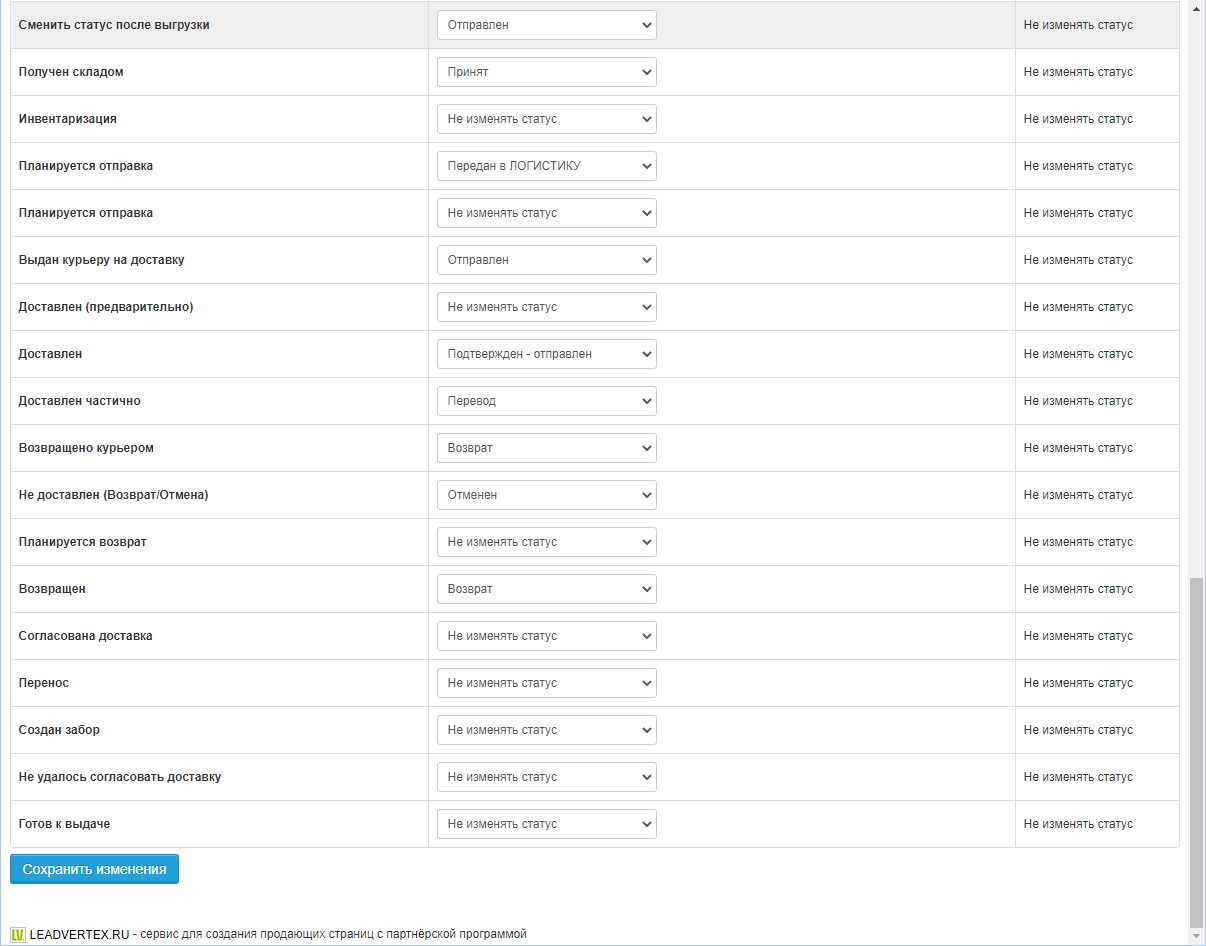The image size is (1206, 946).
Task: Open Не удалось согласовать доставку dropdown
Action: coord(547,777)
